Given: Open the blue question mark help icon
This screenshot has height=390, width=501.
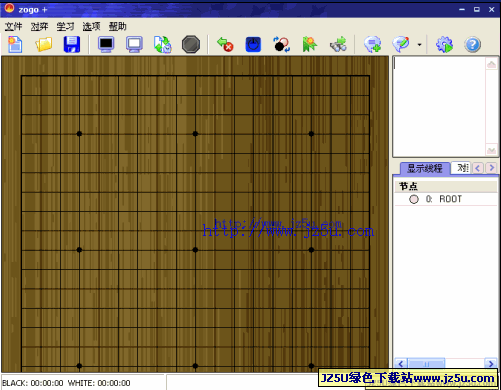Looking at the screenshot, I should coord(473,44).
